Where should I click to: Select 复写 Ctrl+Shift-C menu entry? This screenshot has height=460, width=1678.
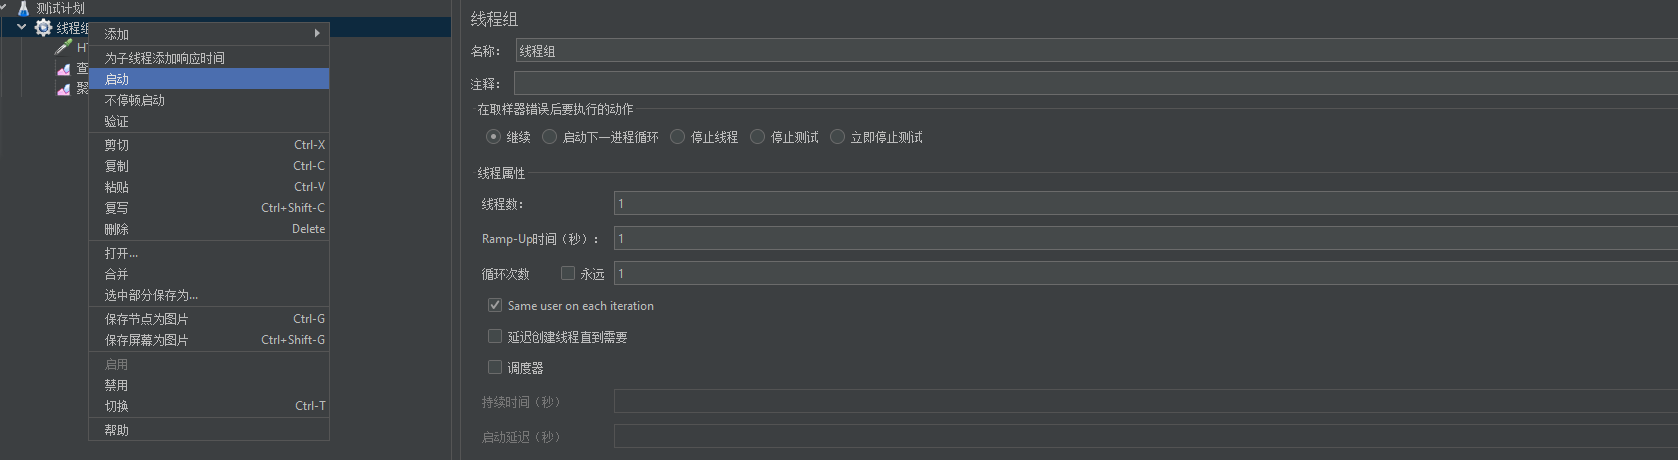209,208
